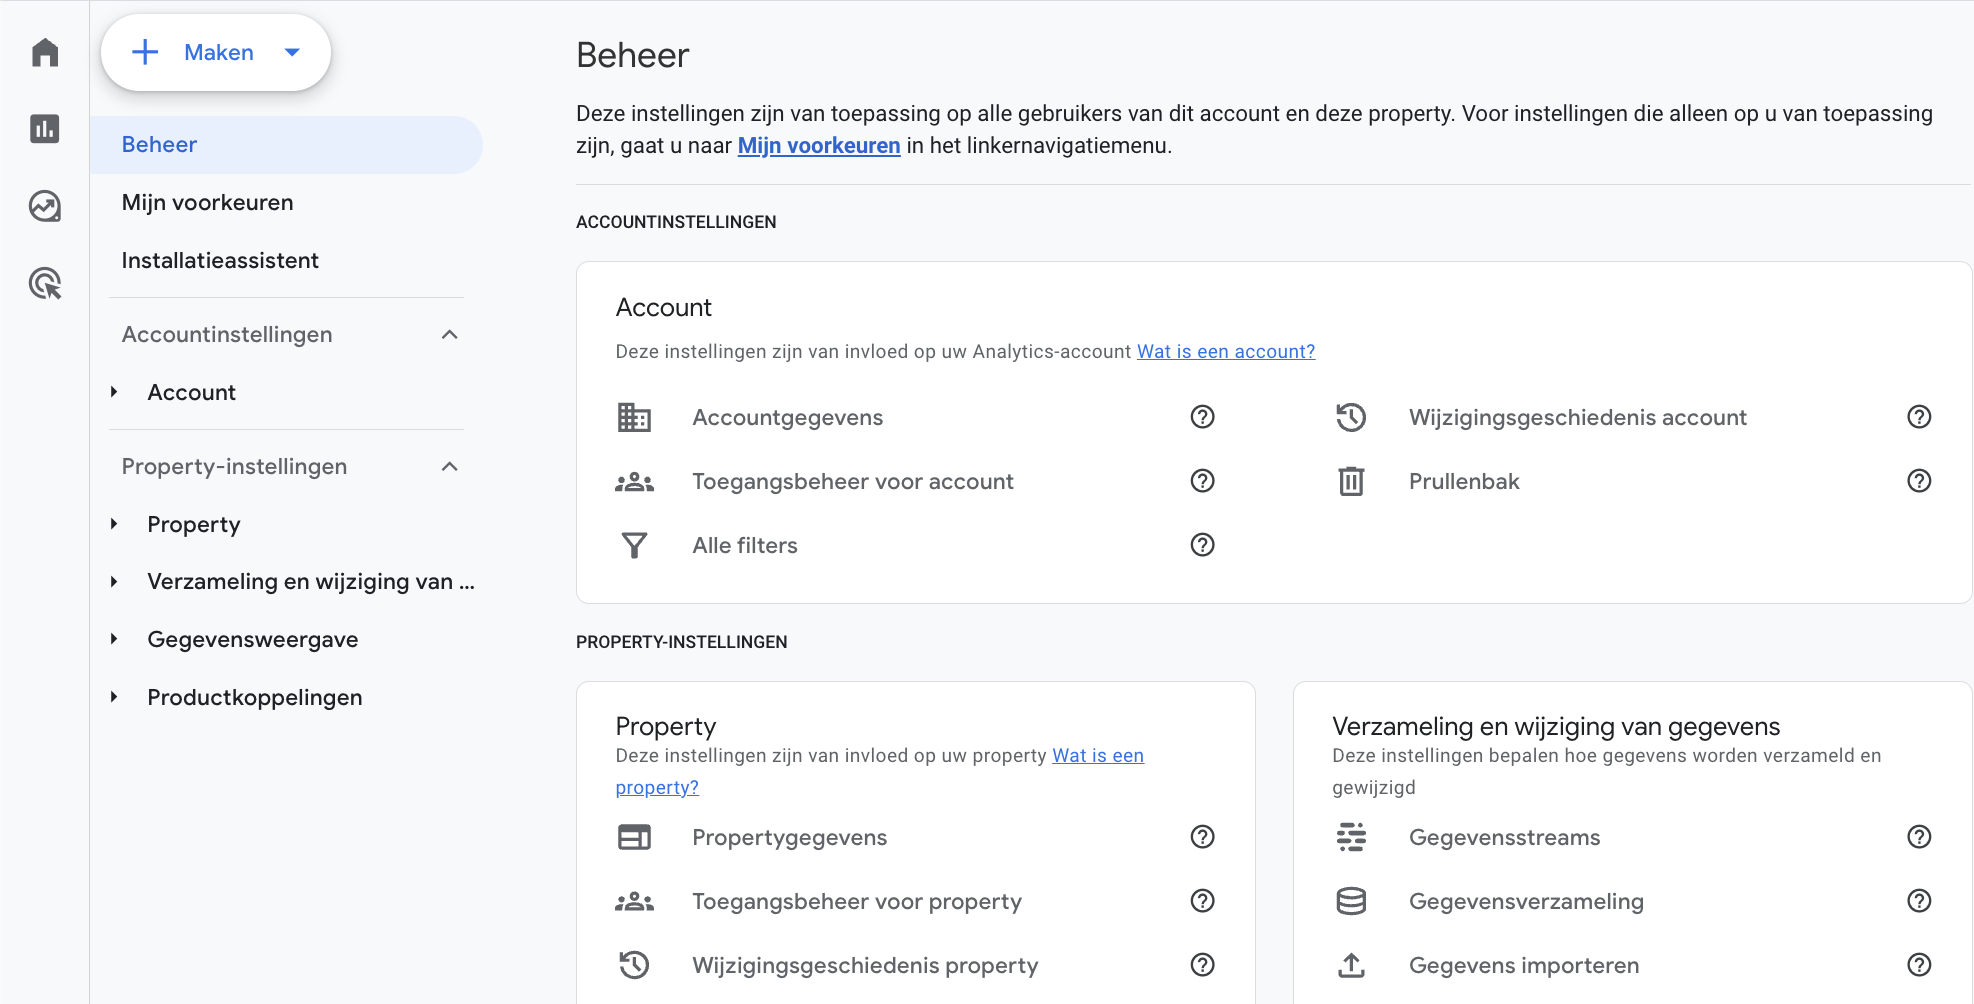Open help icon next to Gegevensverzameling
This screenshot has height=1004, width=1974.
click(1919, 901)
